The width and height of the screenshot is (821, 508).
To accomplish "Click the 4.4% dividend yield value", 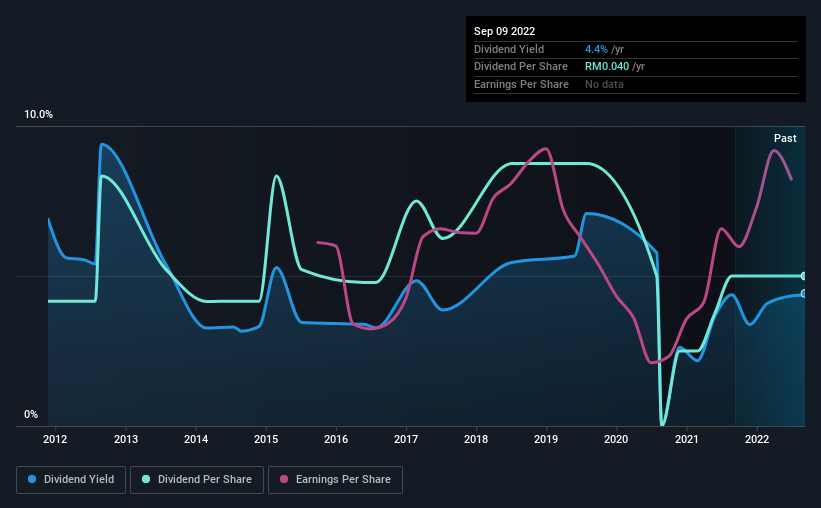I will 596,49.
